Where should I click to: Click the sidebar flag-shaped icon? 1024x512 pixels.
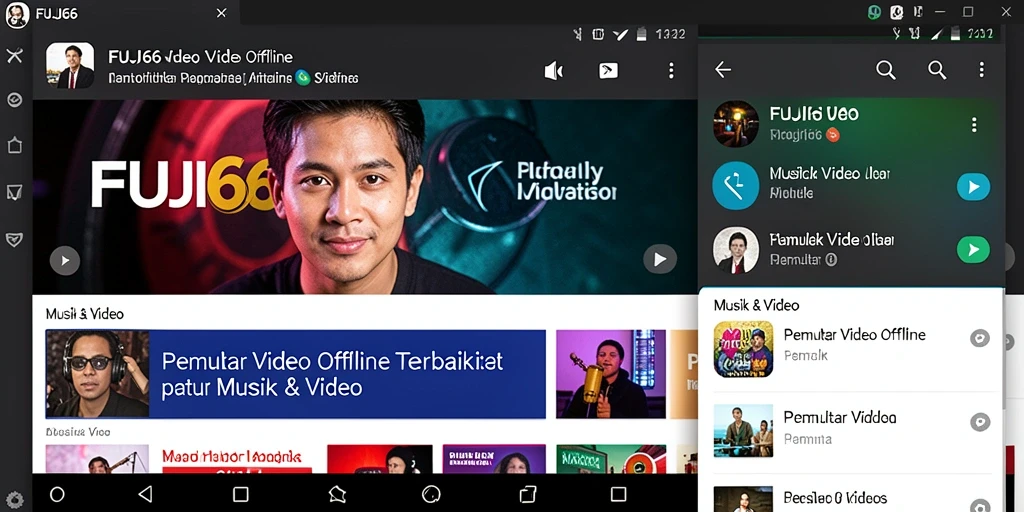coord(14,192)
